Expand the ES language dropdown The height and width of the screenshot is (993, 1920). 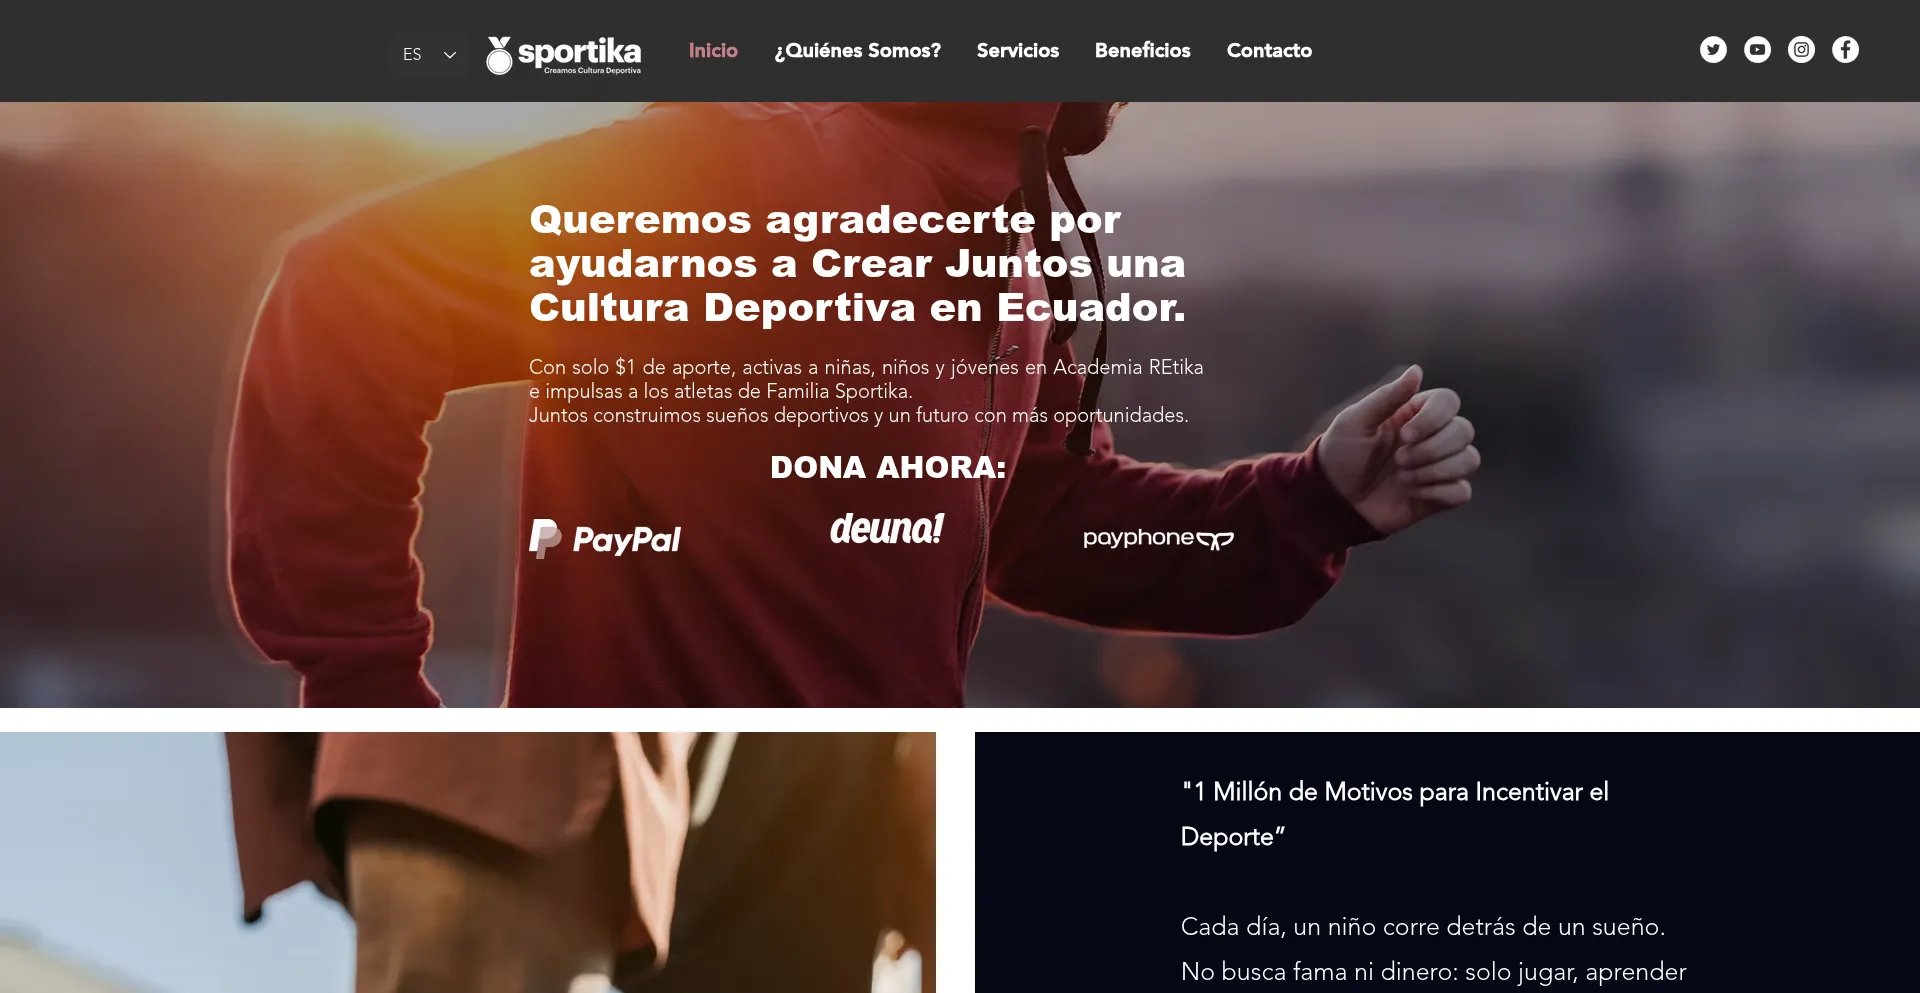point(429,54)
